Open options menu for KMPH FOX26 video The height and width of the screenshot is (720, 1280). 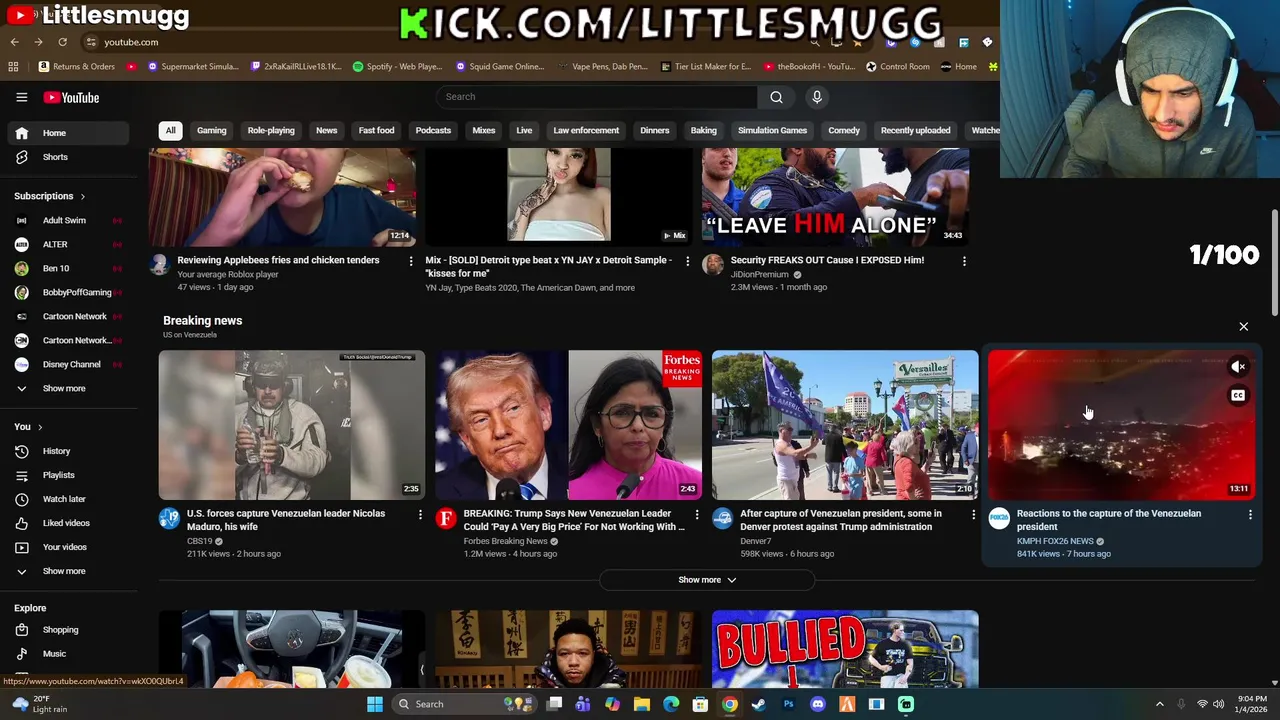click(1250, 514)
